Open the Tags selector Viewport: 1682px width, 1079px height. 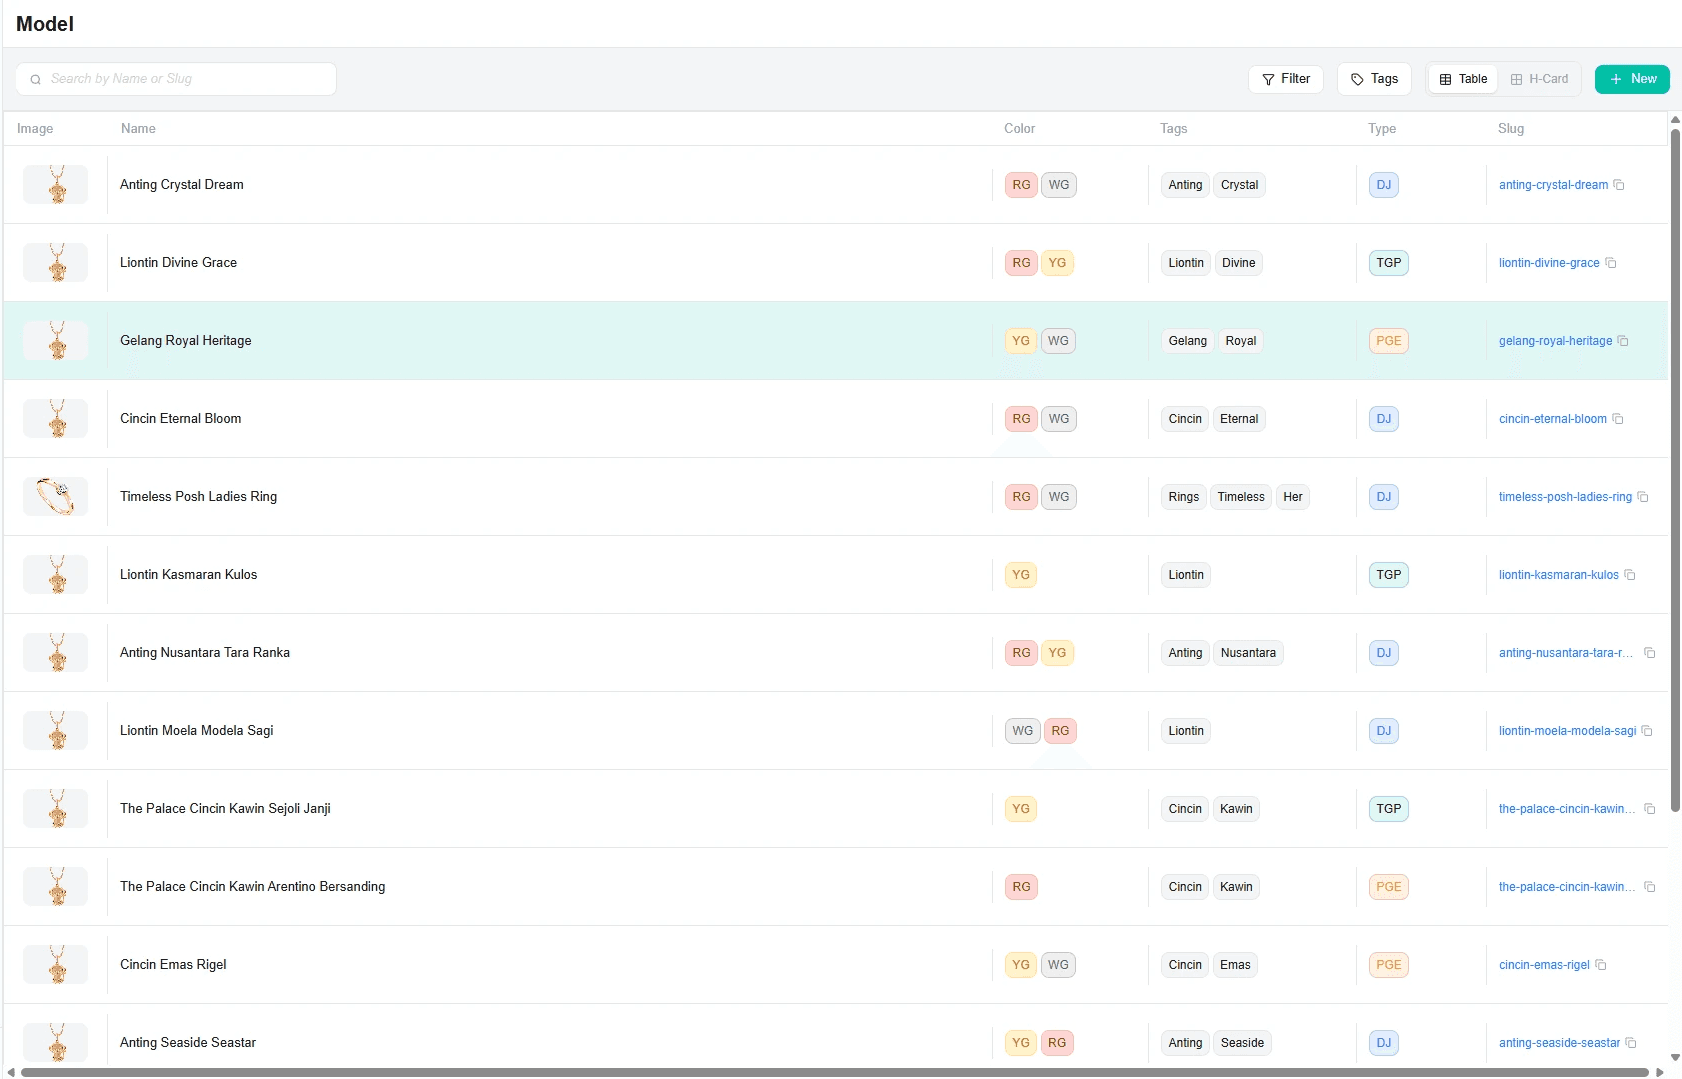[1373, 79]
